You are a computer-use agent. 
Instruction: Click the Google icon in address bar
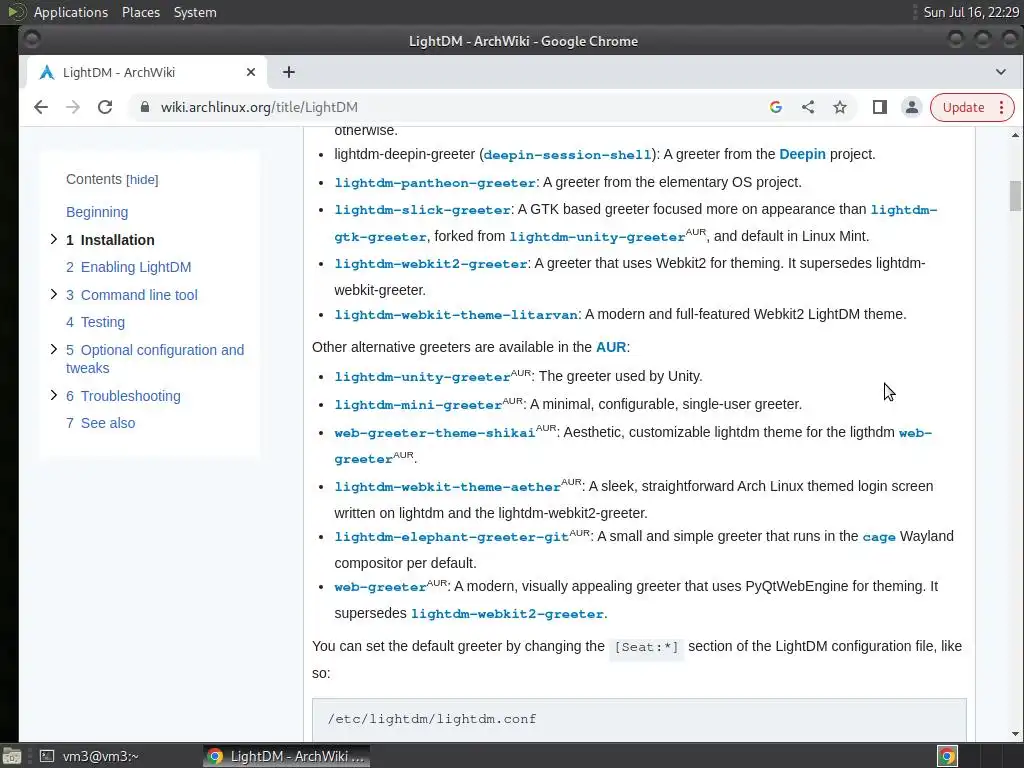click(x=776, y=107)
